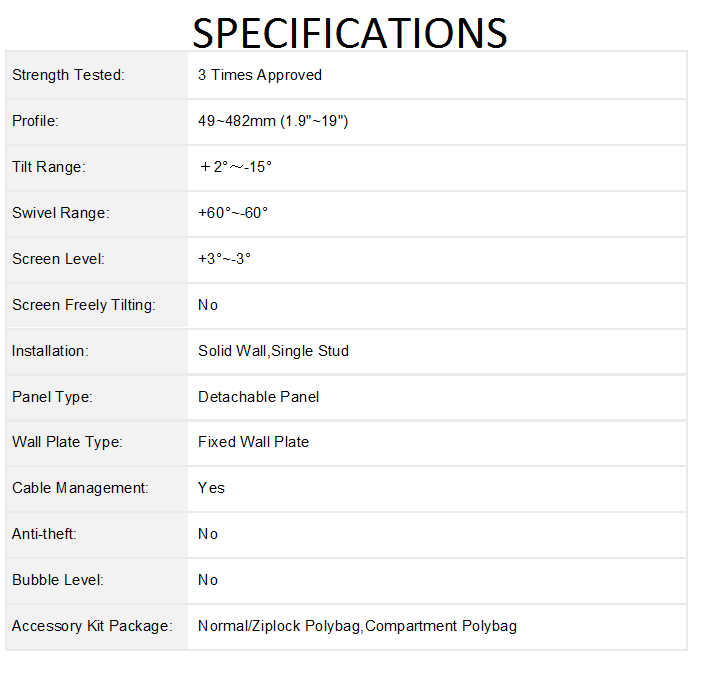
Task: Click the Profile row label
Action: point(36,121)
